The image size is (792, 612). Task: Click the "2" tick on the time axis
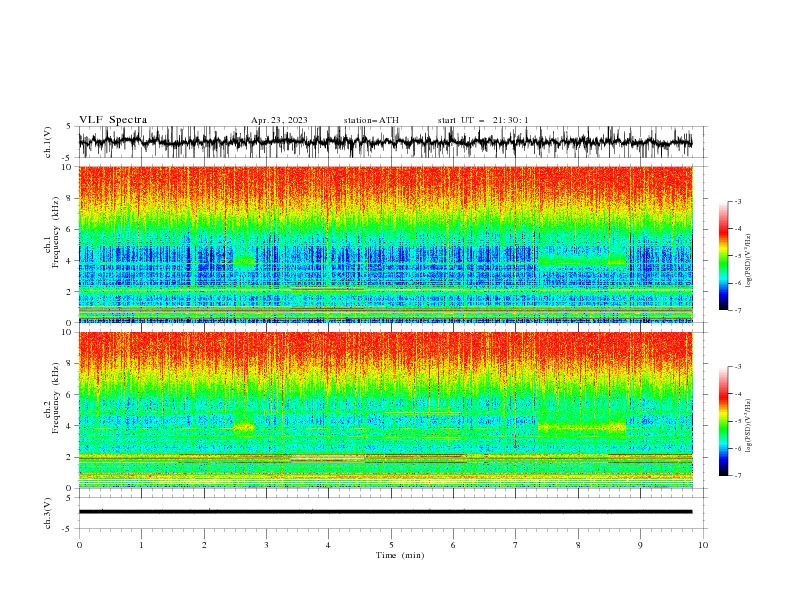(x=204, y=545)
